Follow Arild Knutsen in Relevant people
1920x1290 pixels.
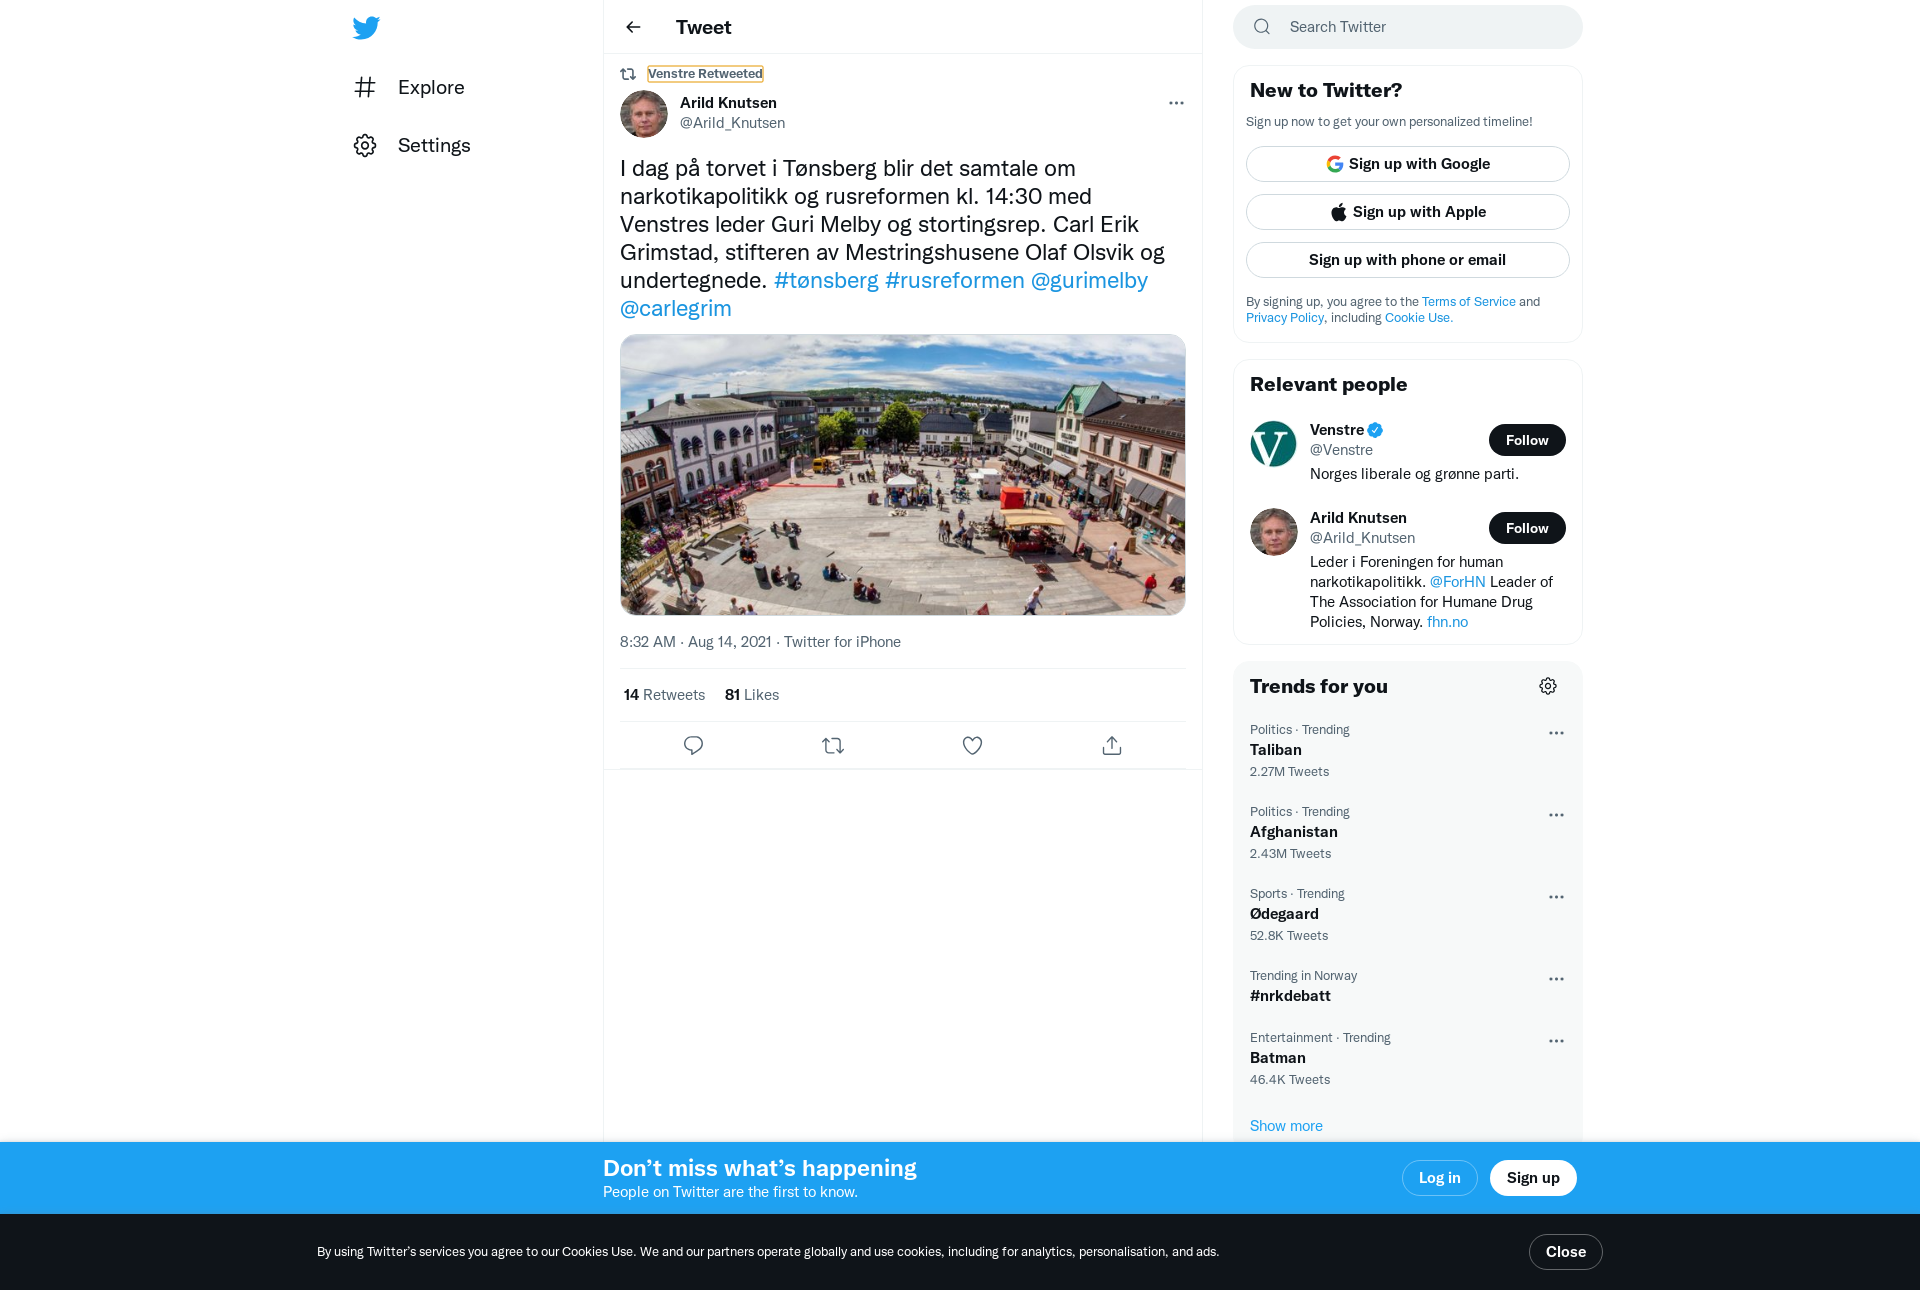point(1527,528)
